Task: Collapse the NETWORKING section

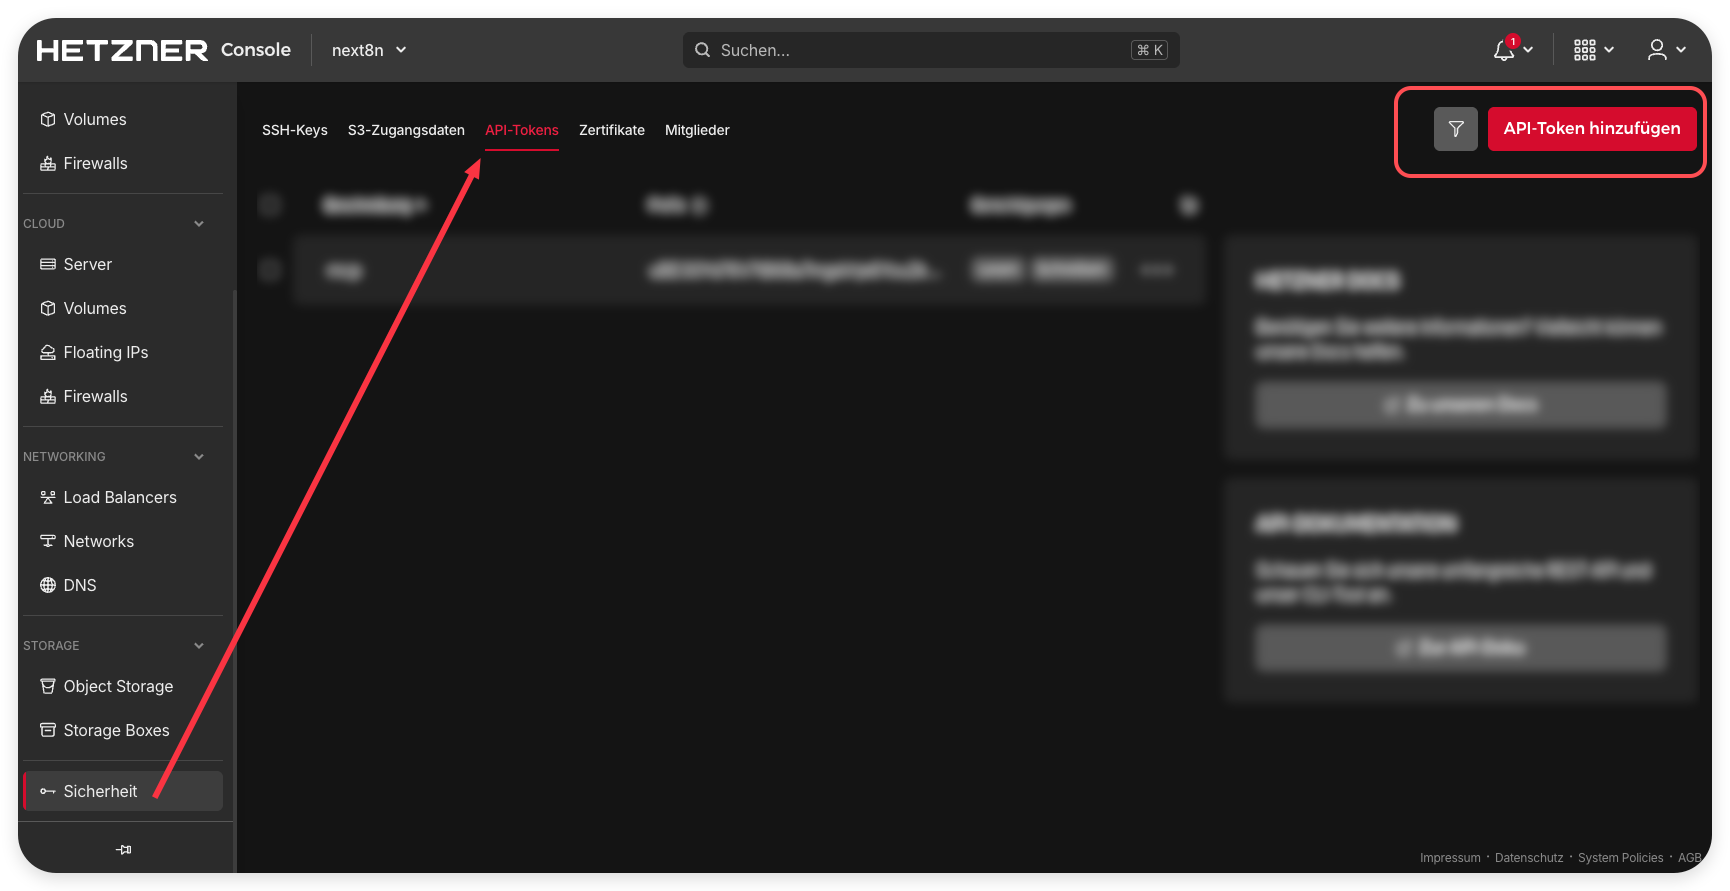Action: tap(198, 457)
